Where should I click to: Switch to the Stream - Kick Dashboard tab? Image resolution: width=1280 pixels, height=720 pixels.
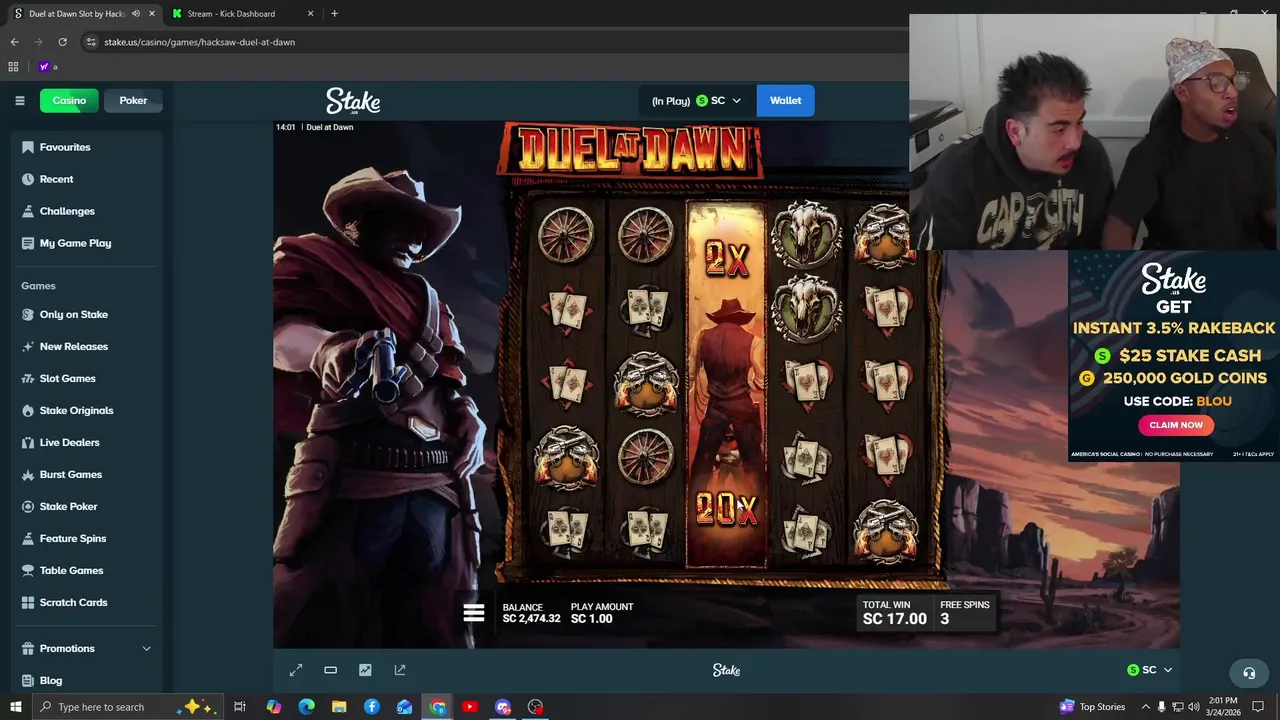click(x=231, y=14)
